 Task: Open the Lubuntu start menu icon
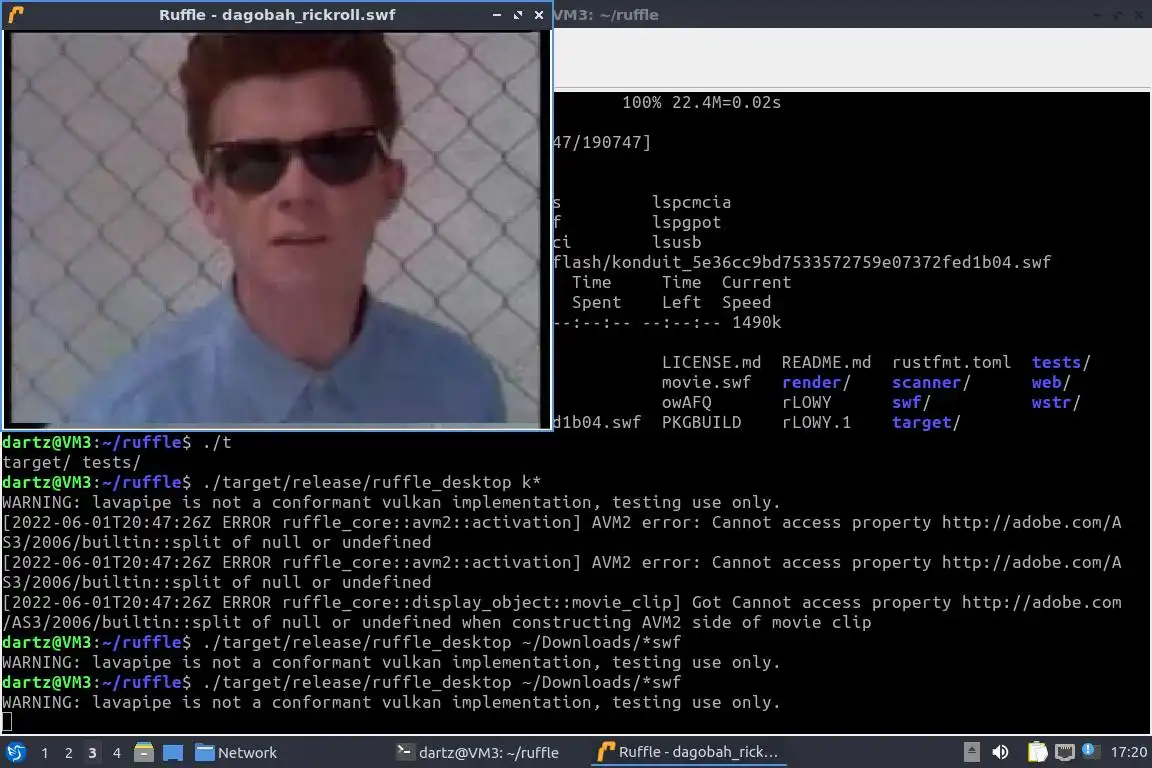tap(15, 753)
